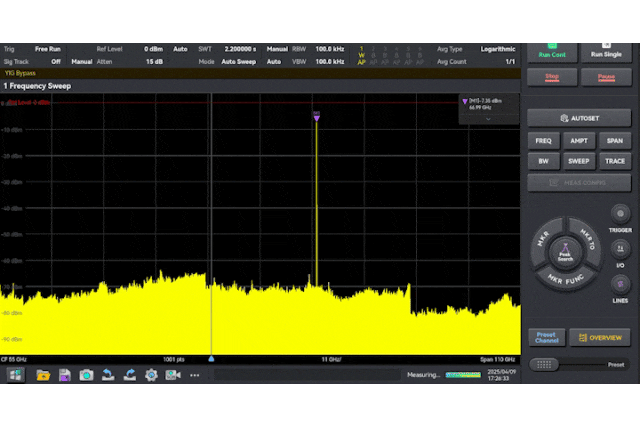
Task: Click the blue frequency pointer below the graph
Action: [x=211, y=358]
